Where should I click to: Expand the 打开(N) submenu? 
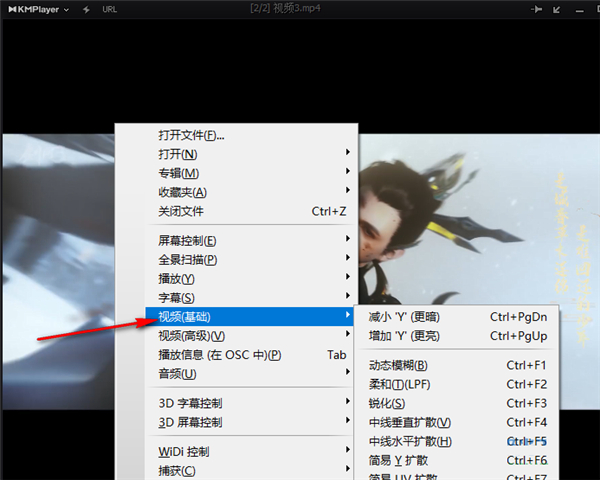tap(251, 154)
